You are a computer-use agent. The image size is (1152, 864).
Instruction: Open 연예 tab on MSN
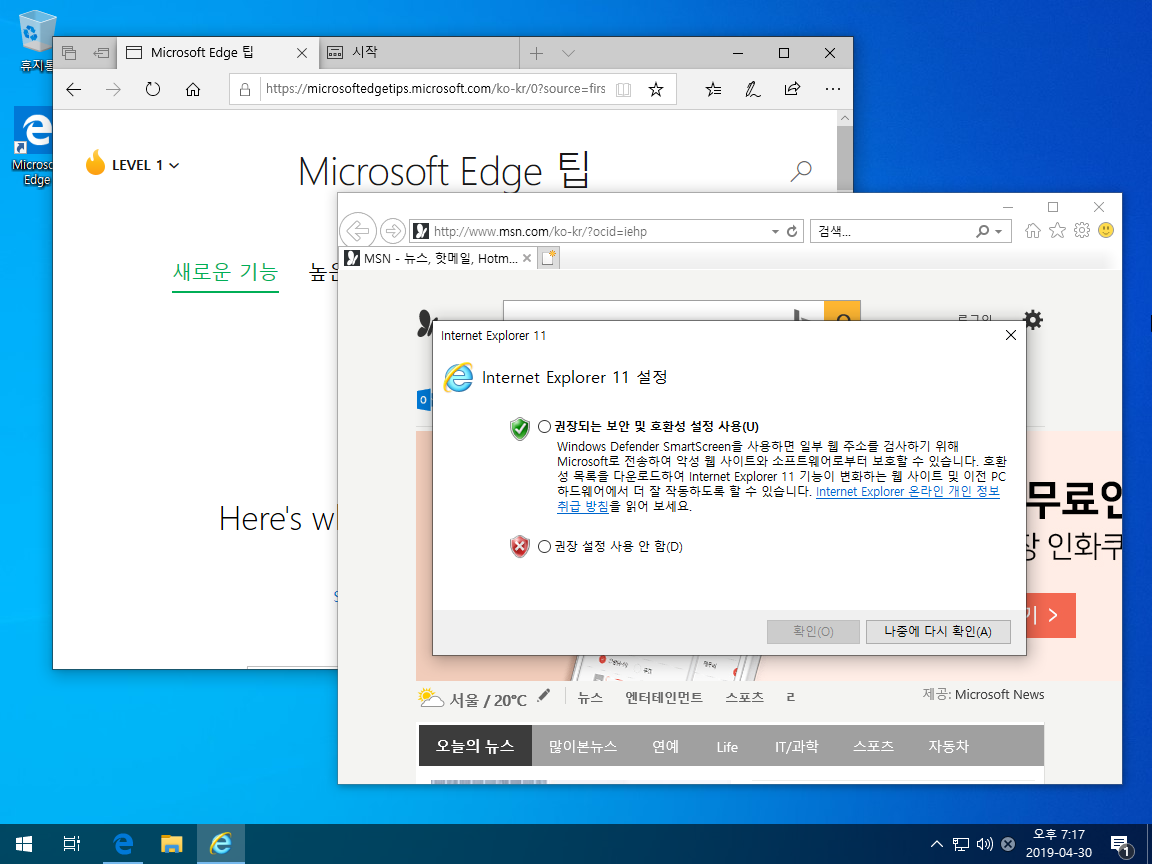[x=666, y=746]
